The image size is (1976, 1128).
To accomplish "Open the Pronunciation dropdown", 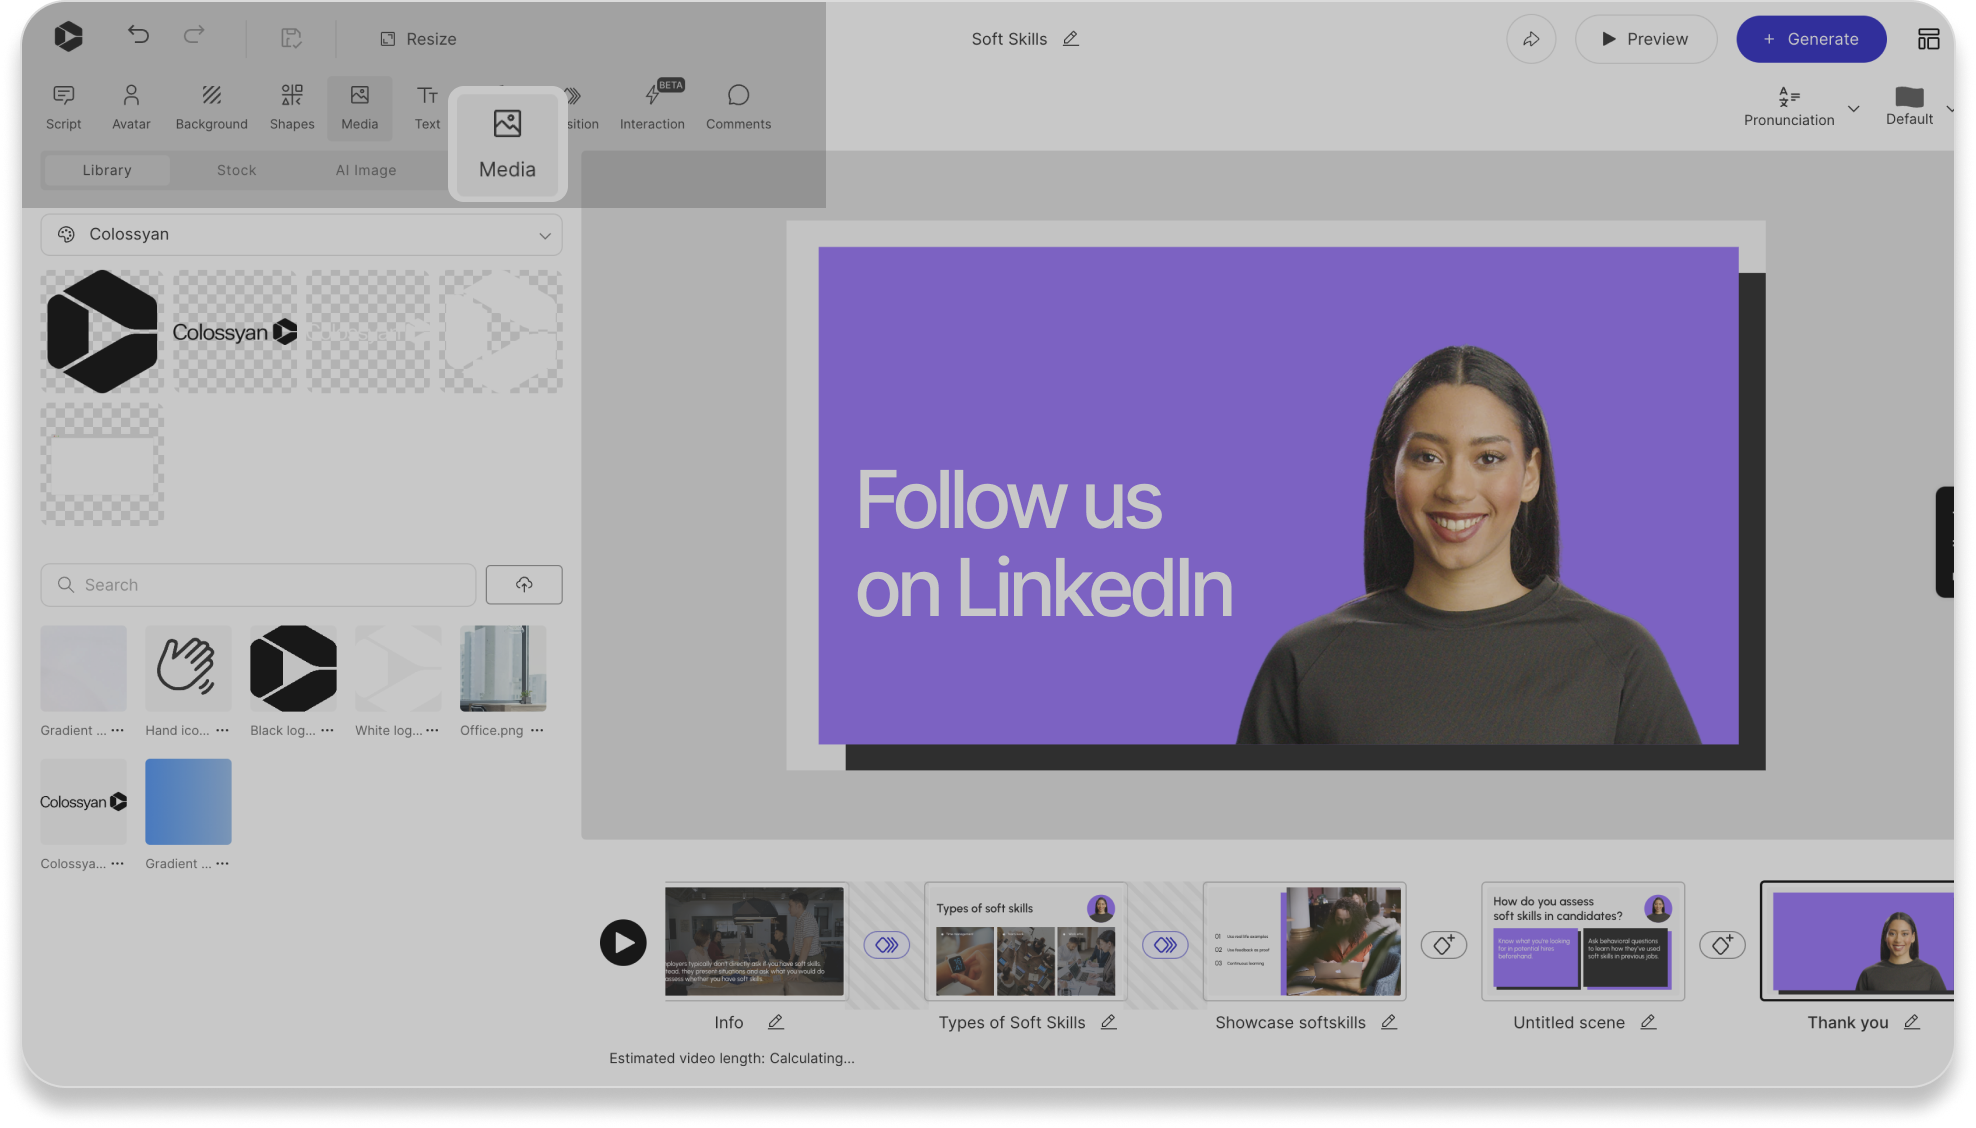I will (x=1801, y=107).
